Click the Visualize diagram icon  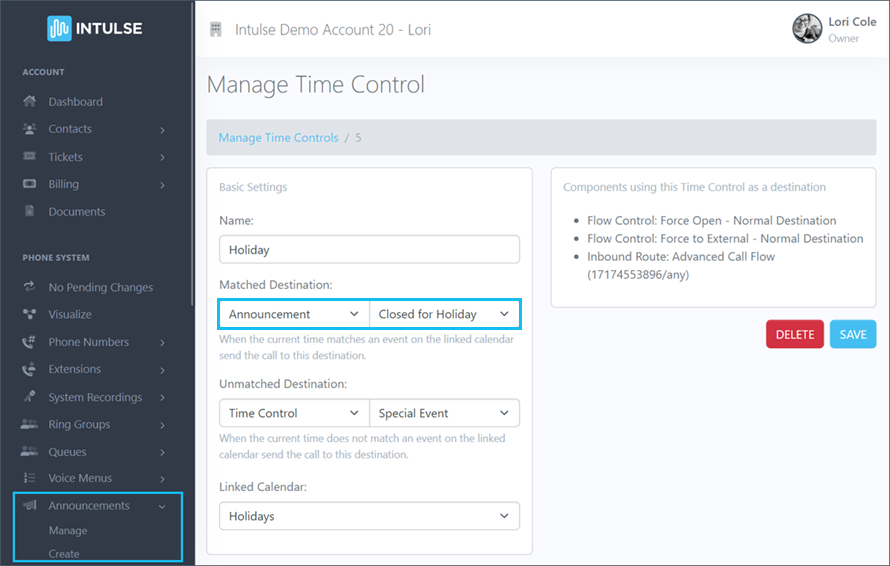pyautogui.click(x=30, y=314)
